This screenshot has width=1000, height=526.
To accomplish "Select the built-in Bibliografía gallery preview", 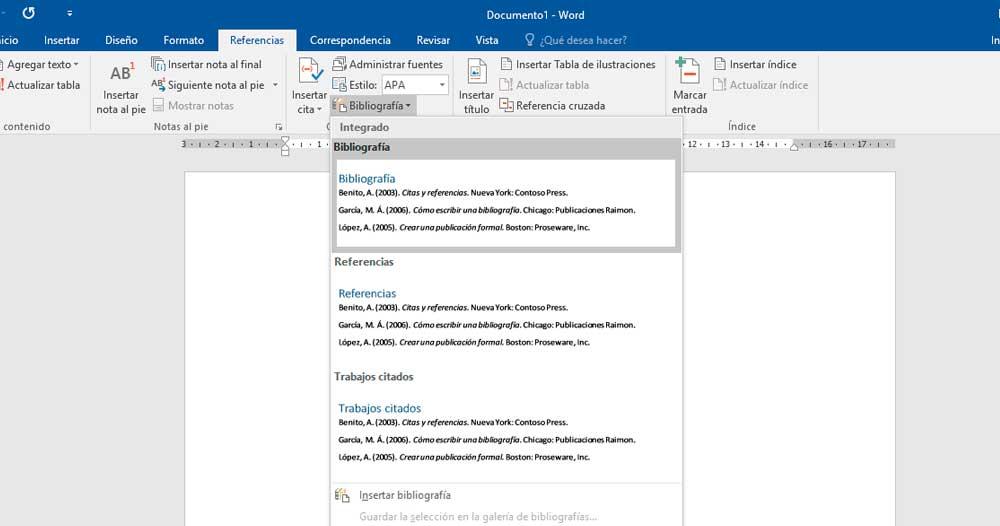I will tap(506, 203).
